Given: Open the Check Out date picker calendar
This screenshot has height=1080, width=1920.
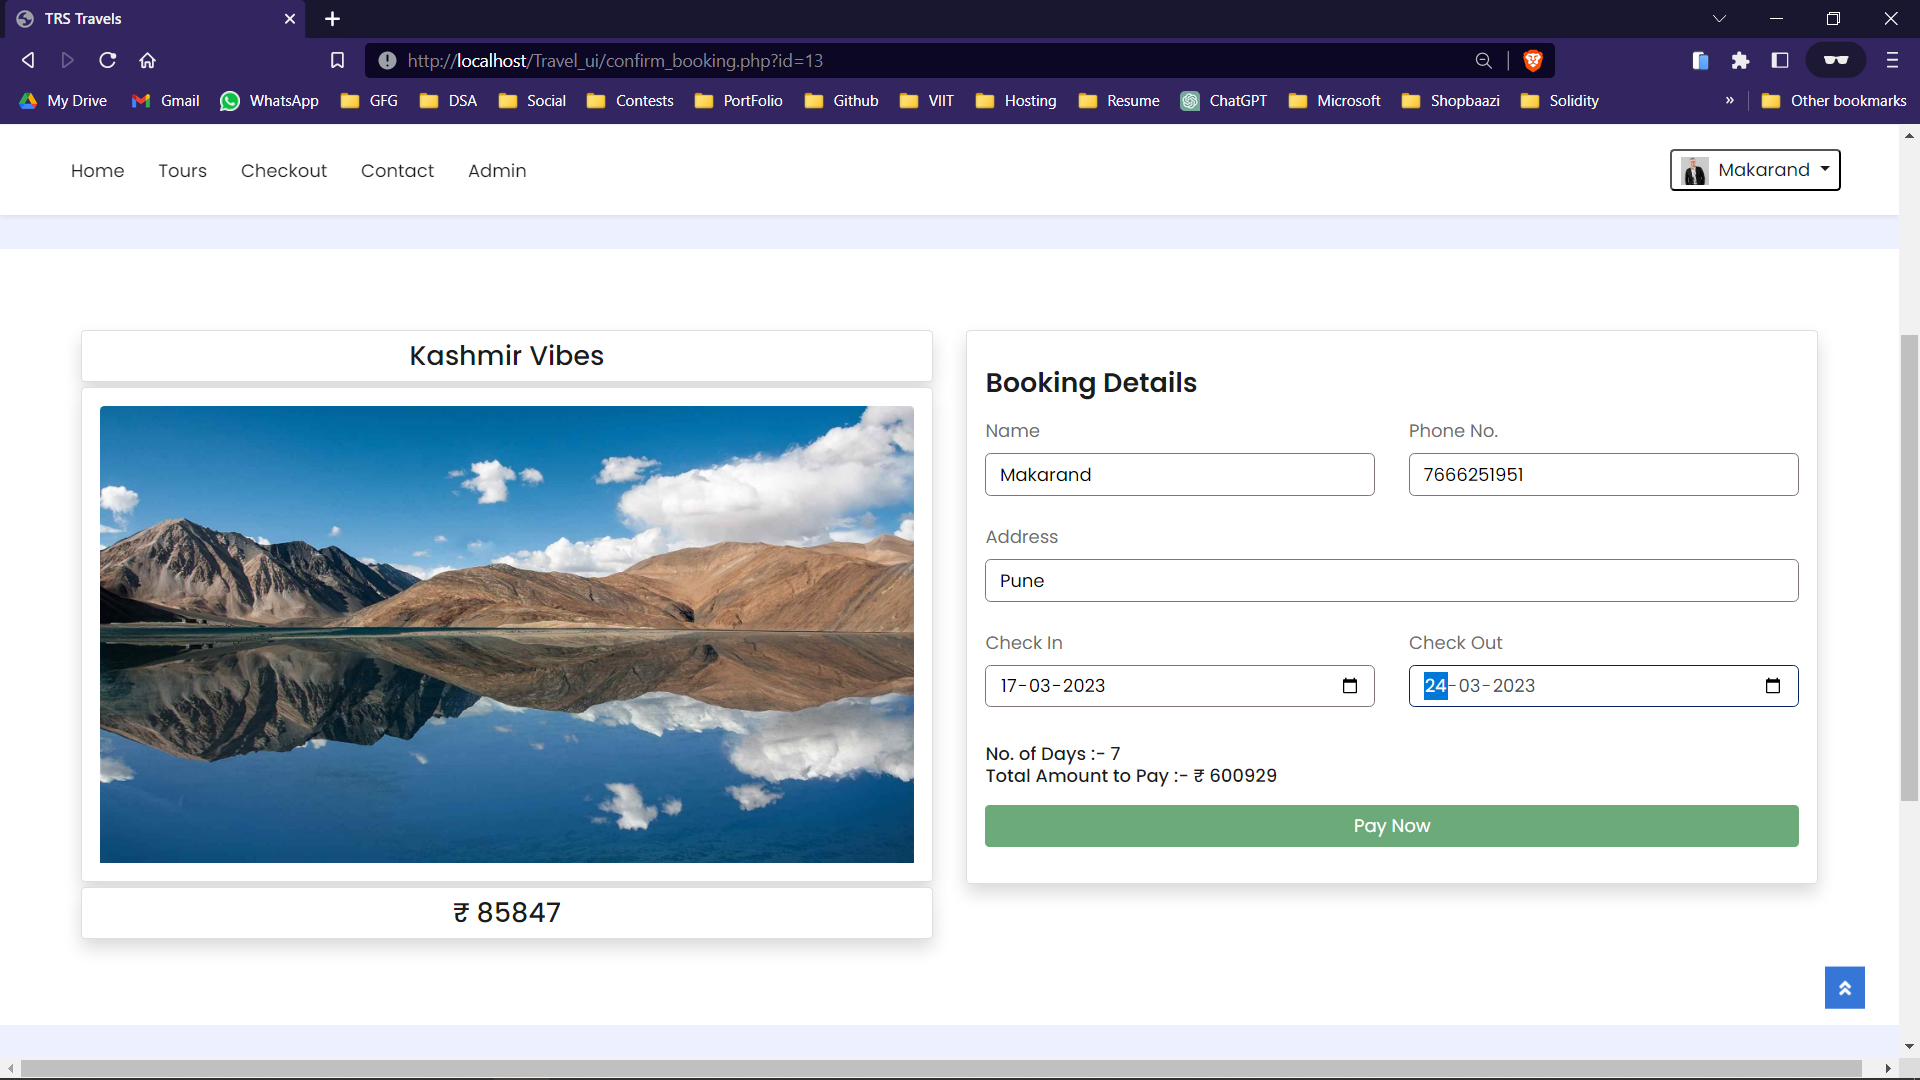Looking at the screenshot, I should point(1773,686).
